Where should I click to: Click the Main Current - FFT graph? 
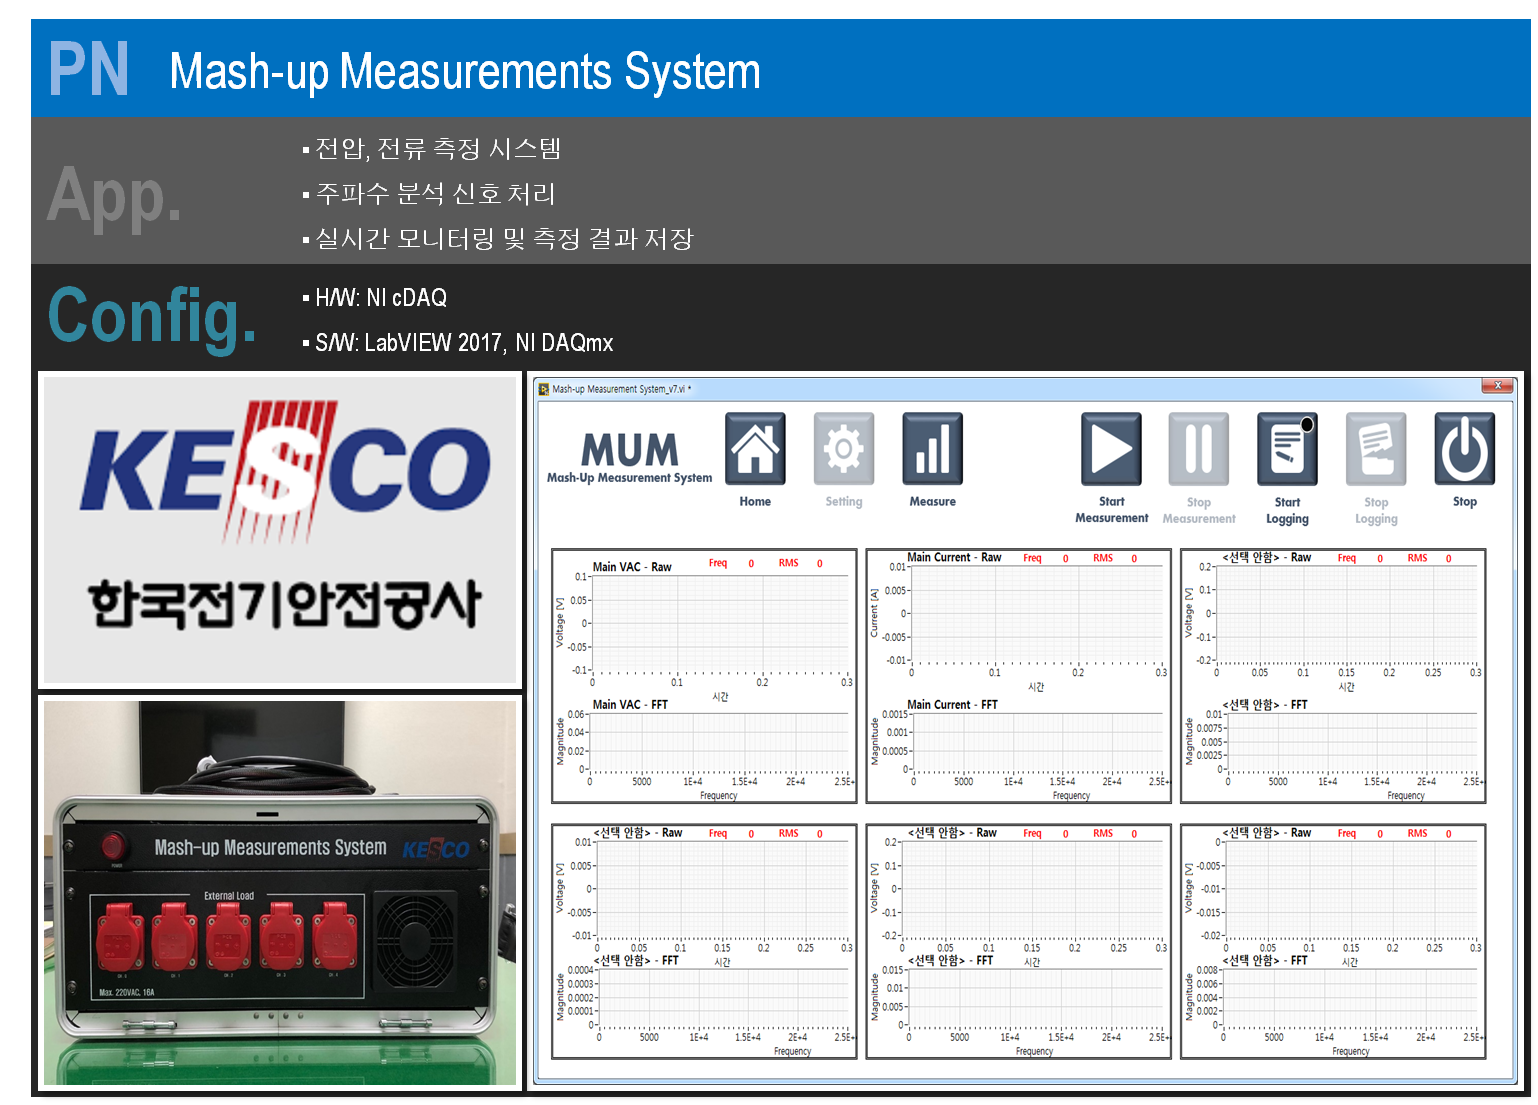click(1037, 742)
